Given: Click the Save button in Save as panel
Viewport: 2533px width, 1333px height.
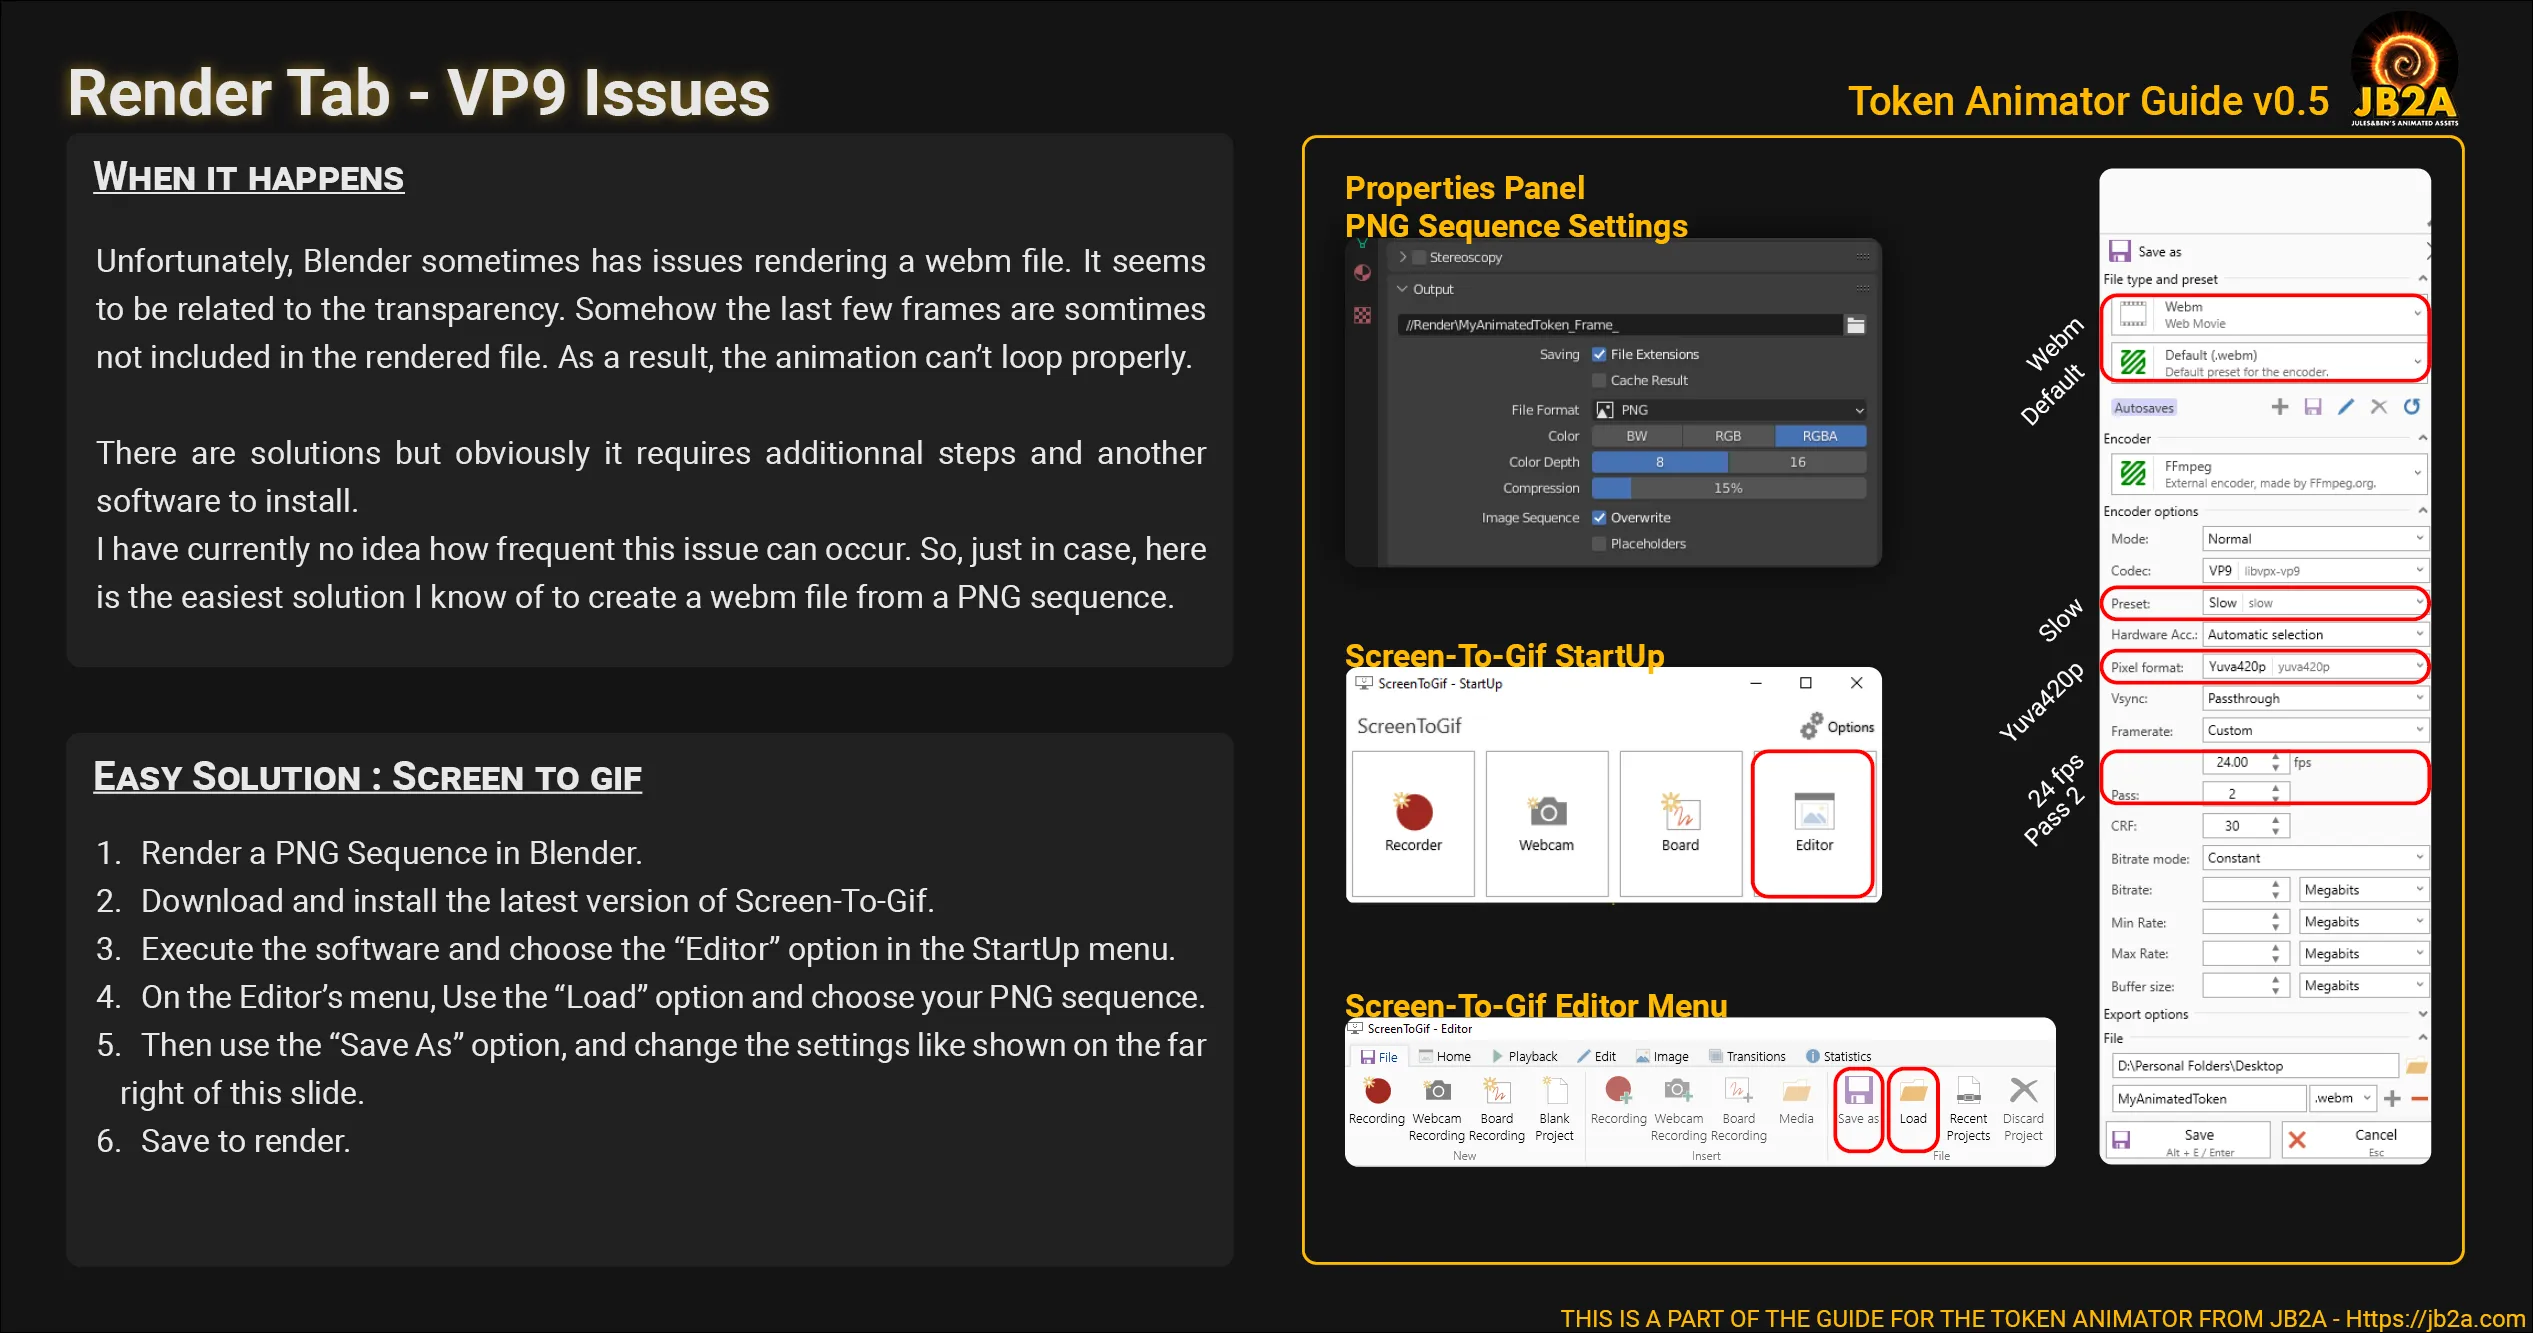Looking at the screenshot, I should click(x=2188, y=1141).
